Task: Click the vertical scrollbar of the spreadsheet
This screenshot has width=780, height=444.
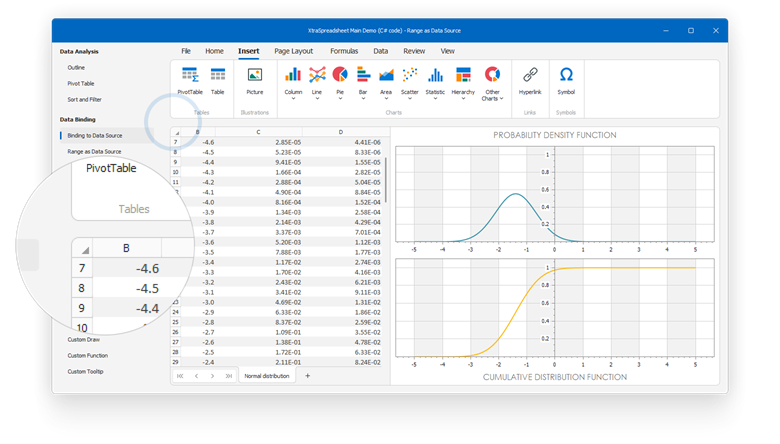Action: tap(386, 180)
